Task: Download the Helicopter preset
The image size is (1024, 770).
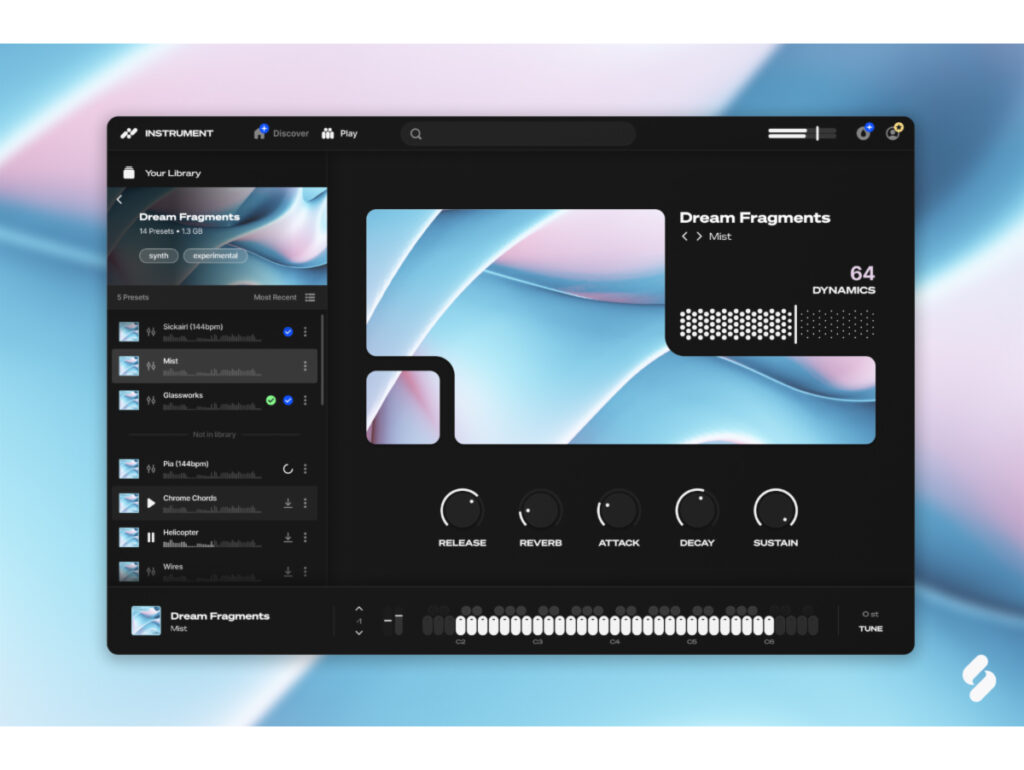Action: point(287,537)
